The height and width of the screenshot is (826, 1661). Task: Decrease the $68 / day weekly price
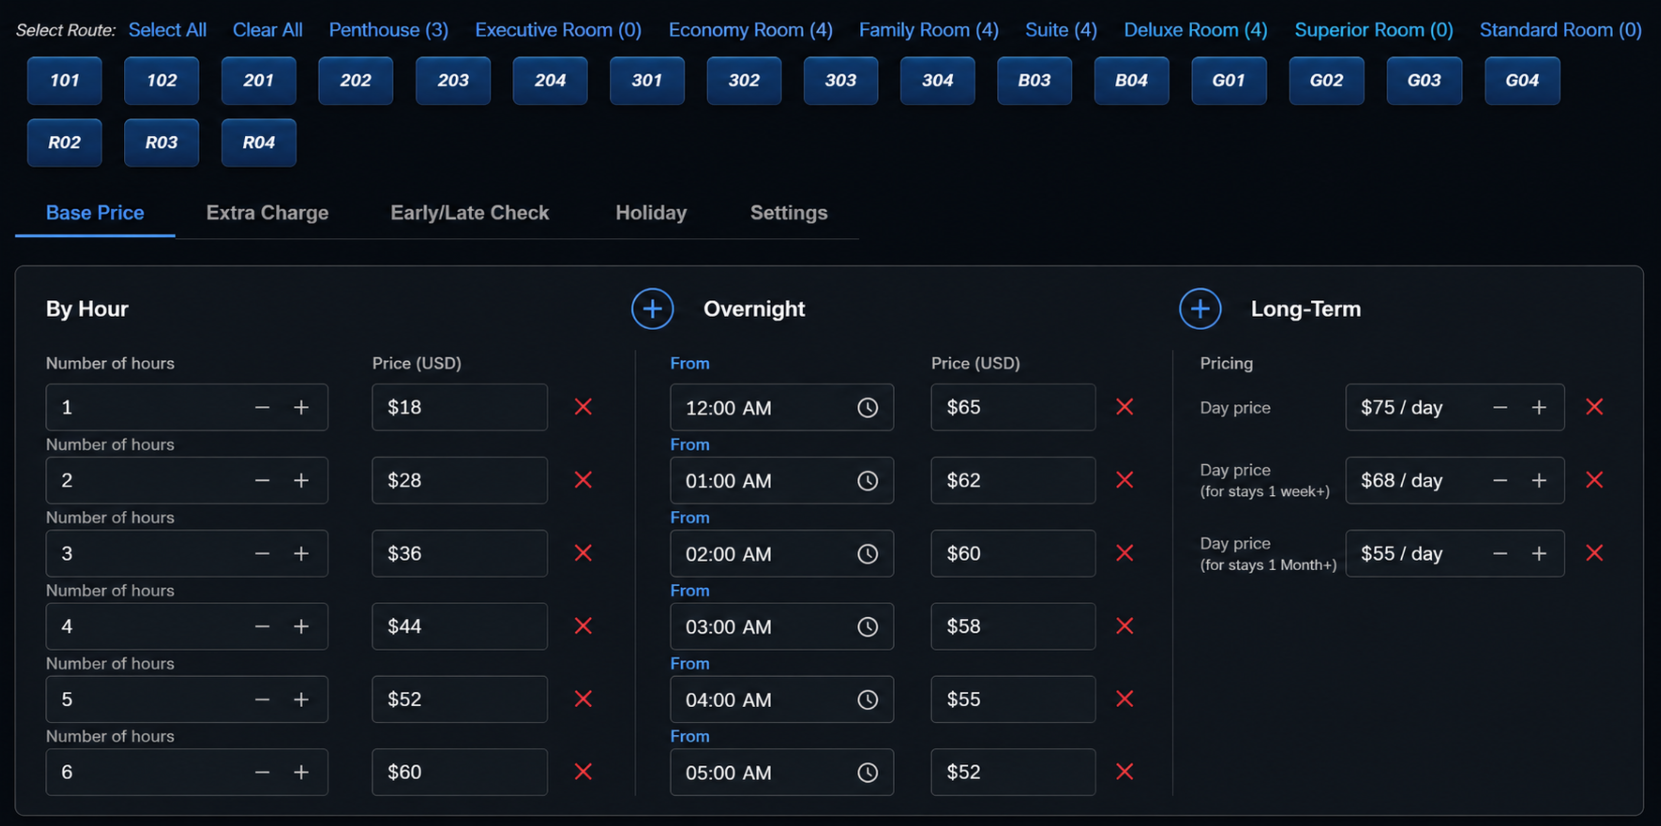[1500, 480]
